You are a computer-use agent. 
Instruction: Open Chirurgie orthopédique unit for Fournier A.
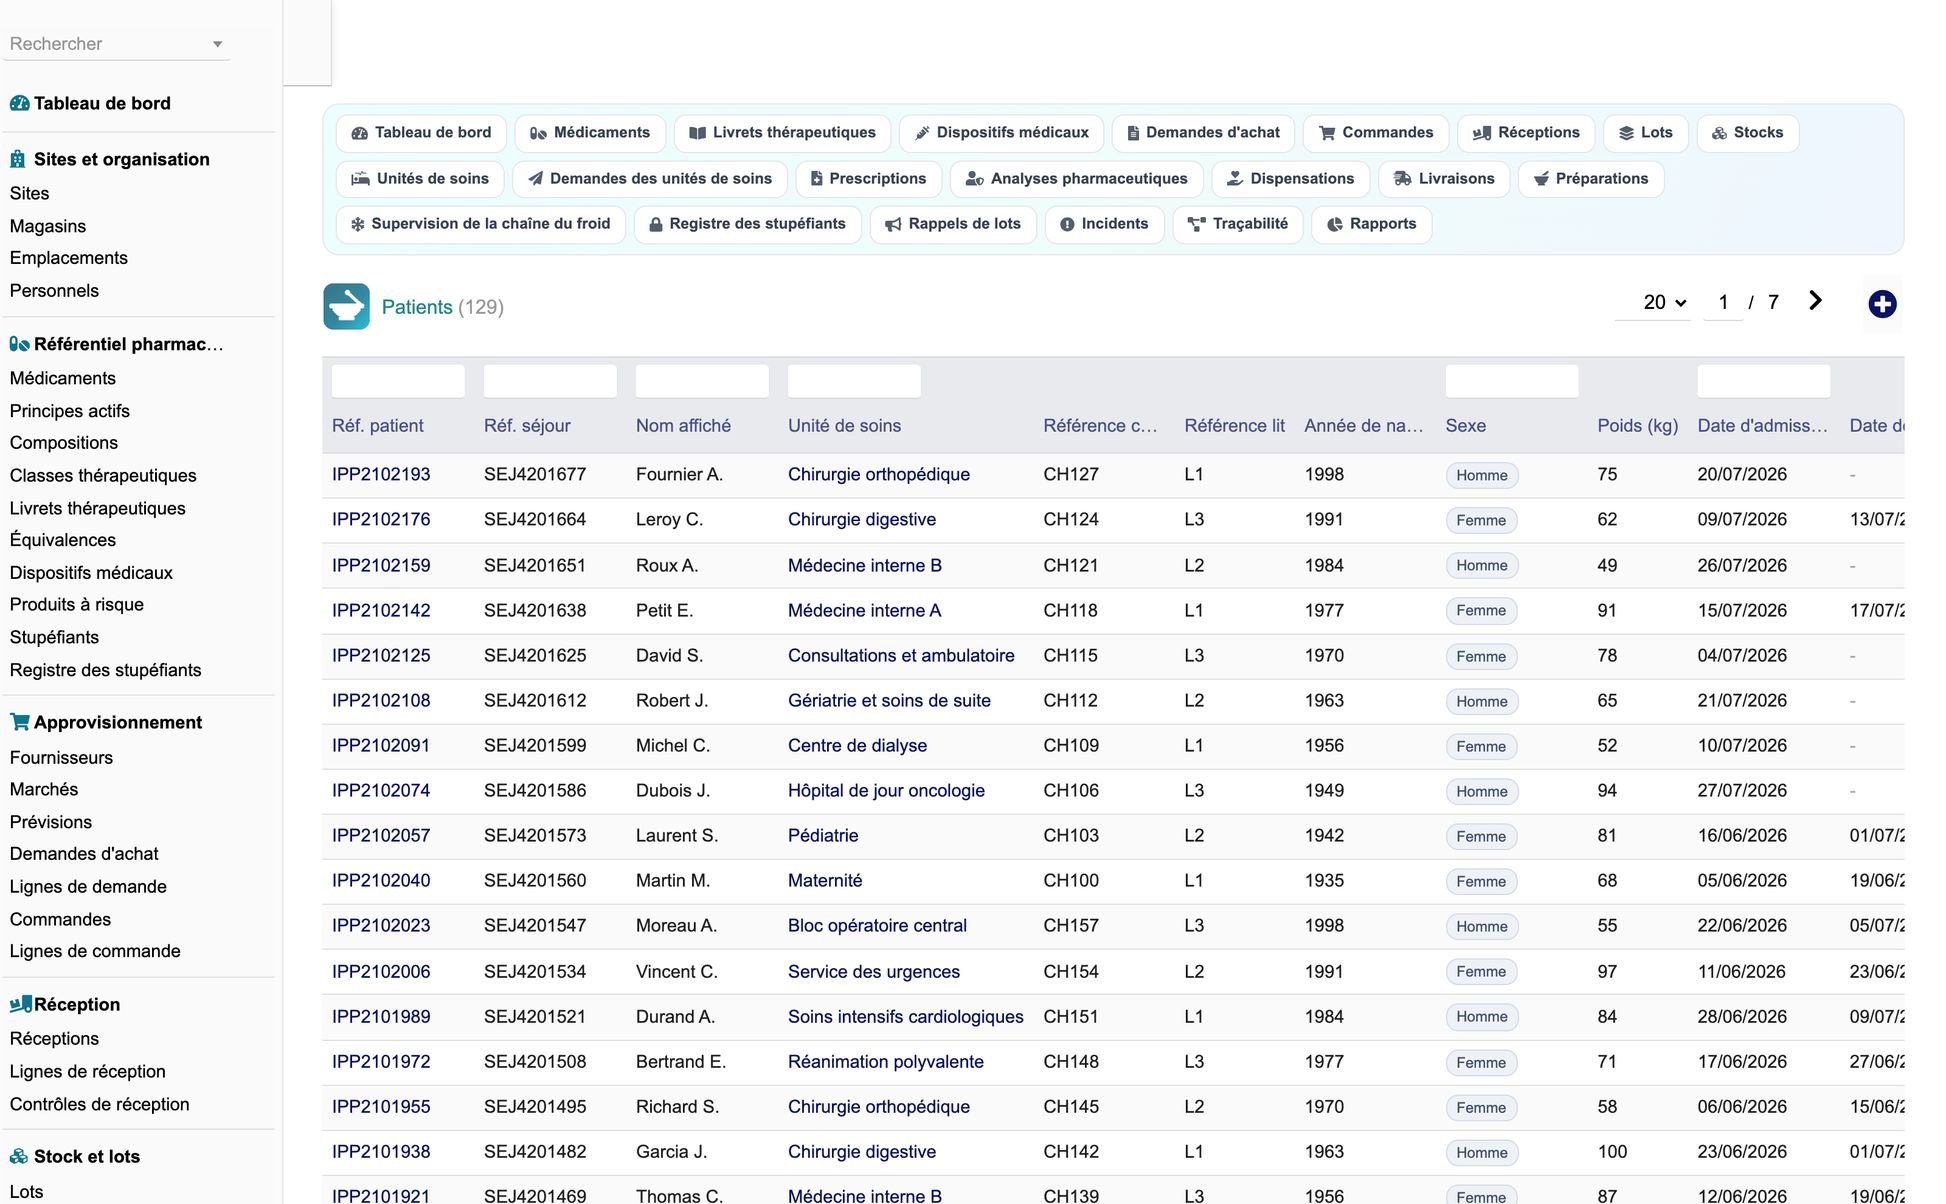(879, 475)
